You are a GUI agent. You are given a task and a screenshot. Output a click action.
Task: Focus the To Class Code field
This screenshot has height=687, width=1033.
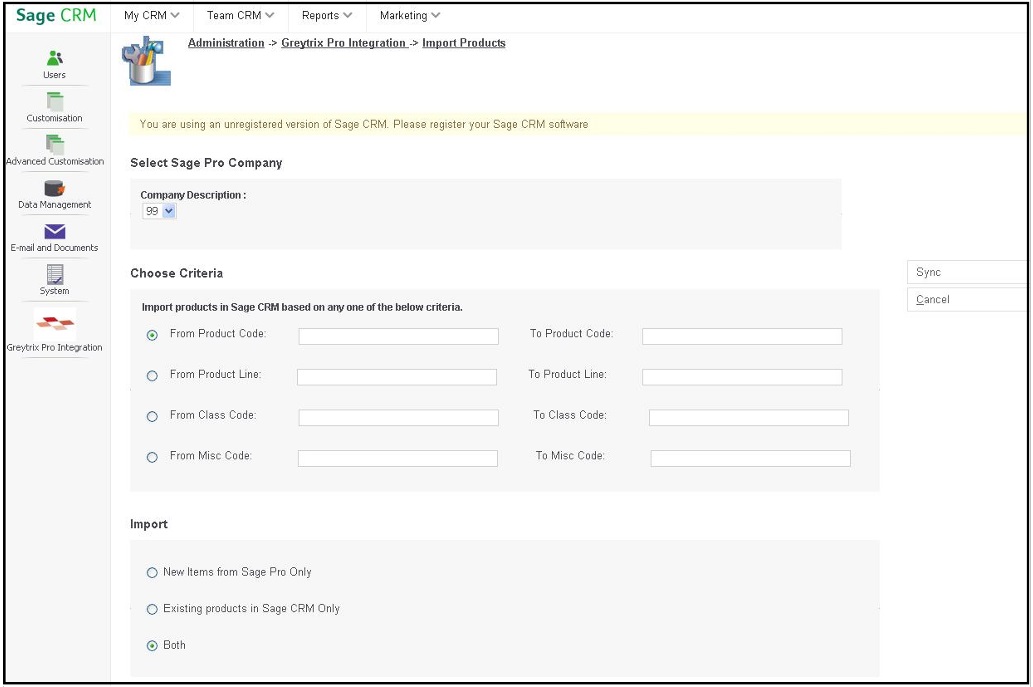749,418
